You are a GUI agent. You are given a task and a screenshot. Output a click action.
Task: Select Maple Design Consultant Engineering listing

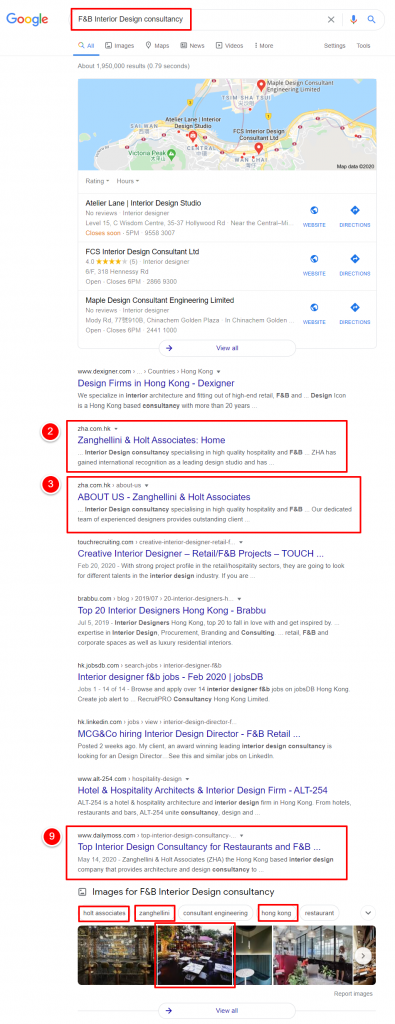pyautogui.click(x=159, y=300)
